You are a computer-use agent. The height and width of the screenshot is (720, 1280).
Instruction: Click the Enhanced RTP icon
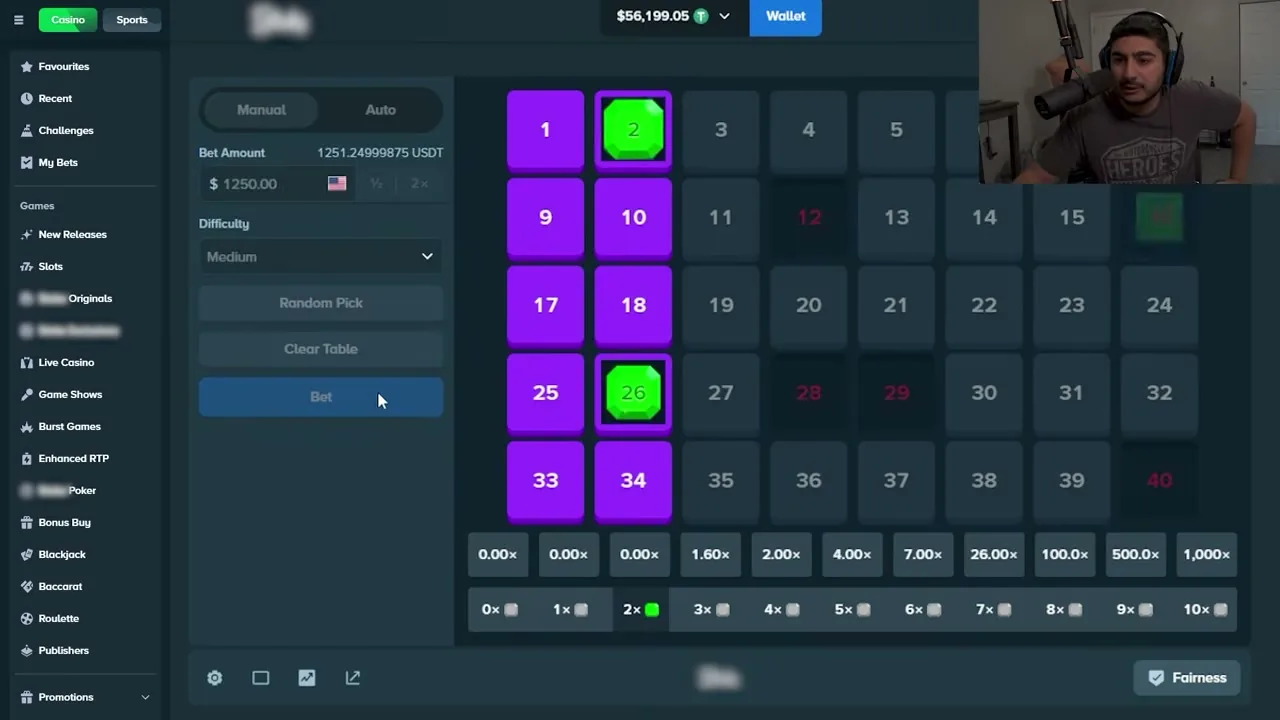[27, 459]
